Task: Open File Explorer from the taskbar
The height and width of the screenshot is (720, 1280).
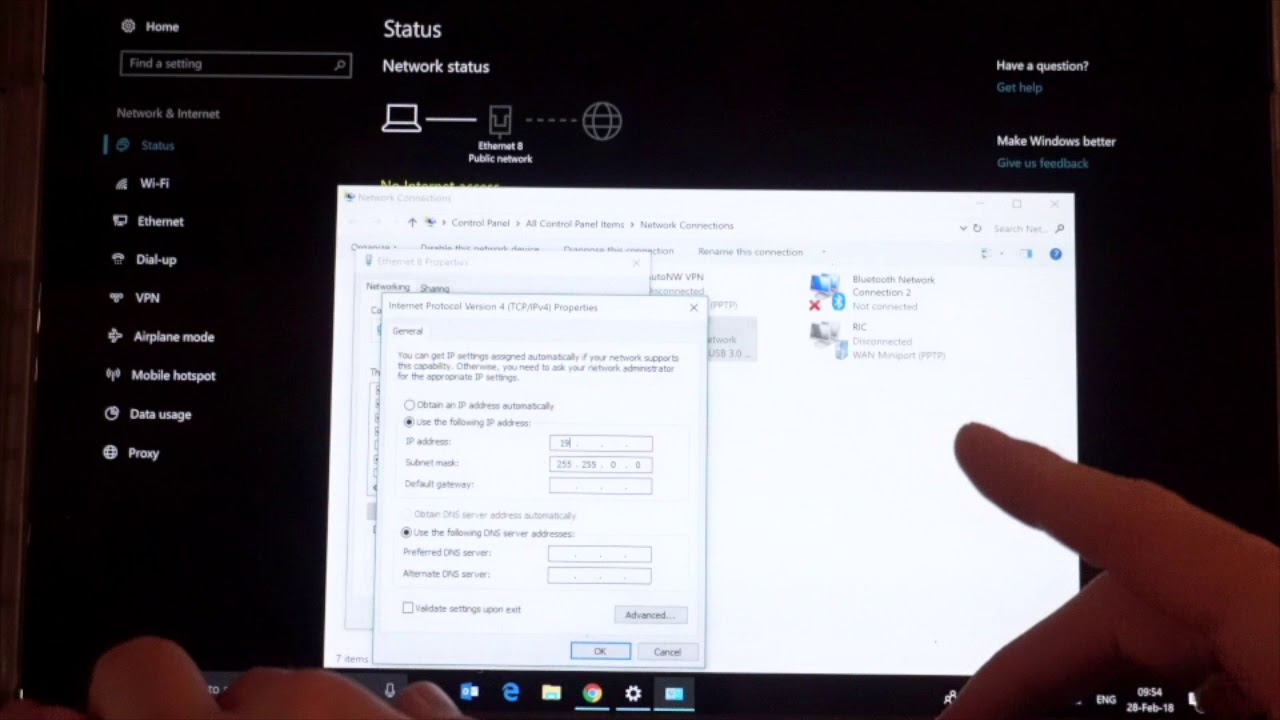Action: (551, 692)
